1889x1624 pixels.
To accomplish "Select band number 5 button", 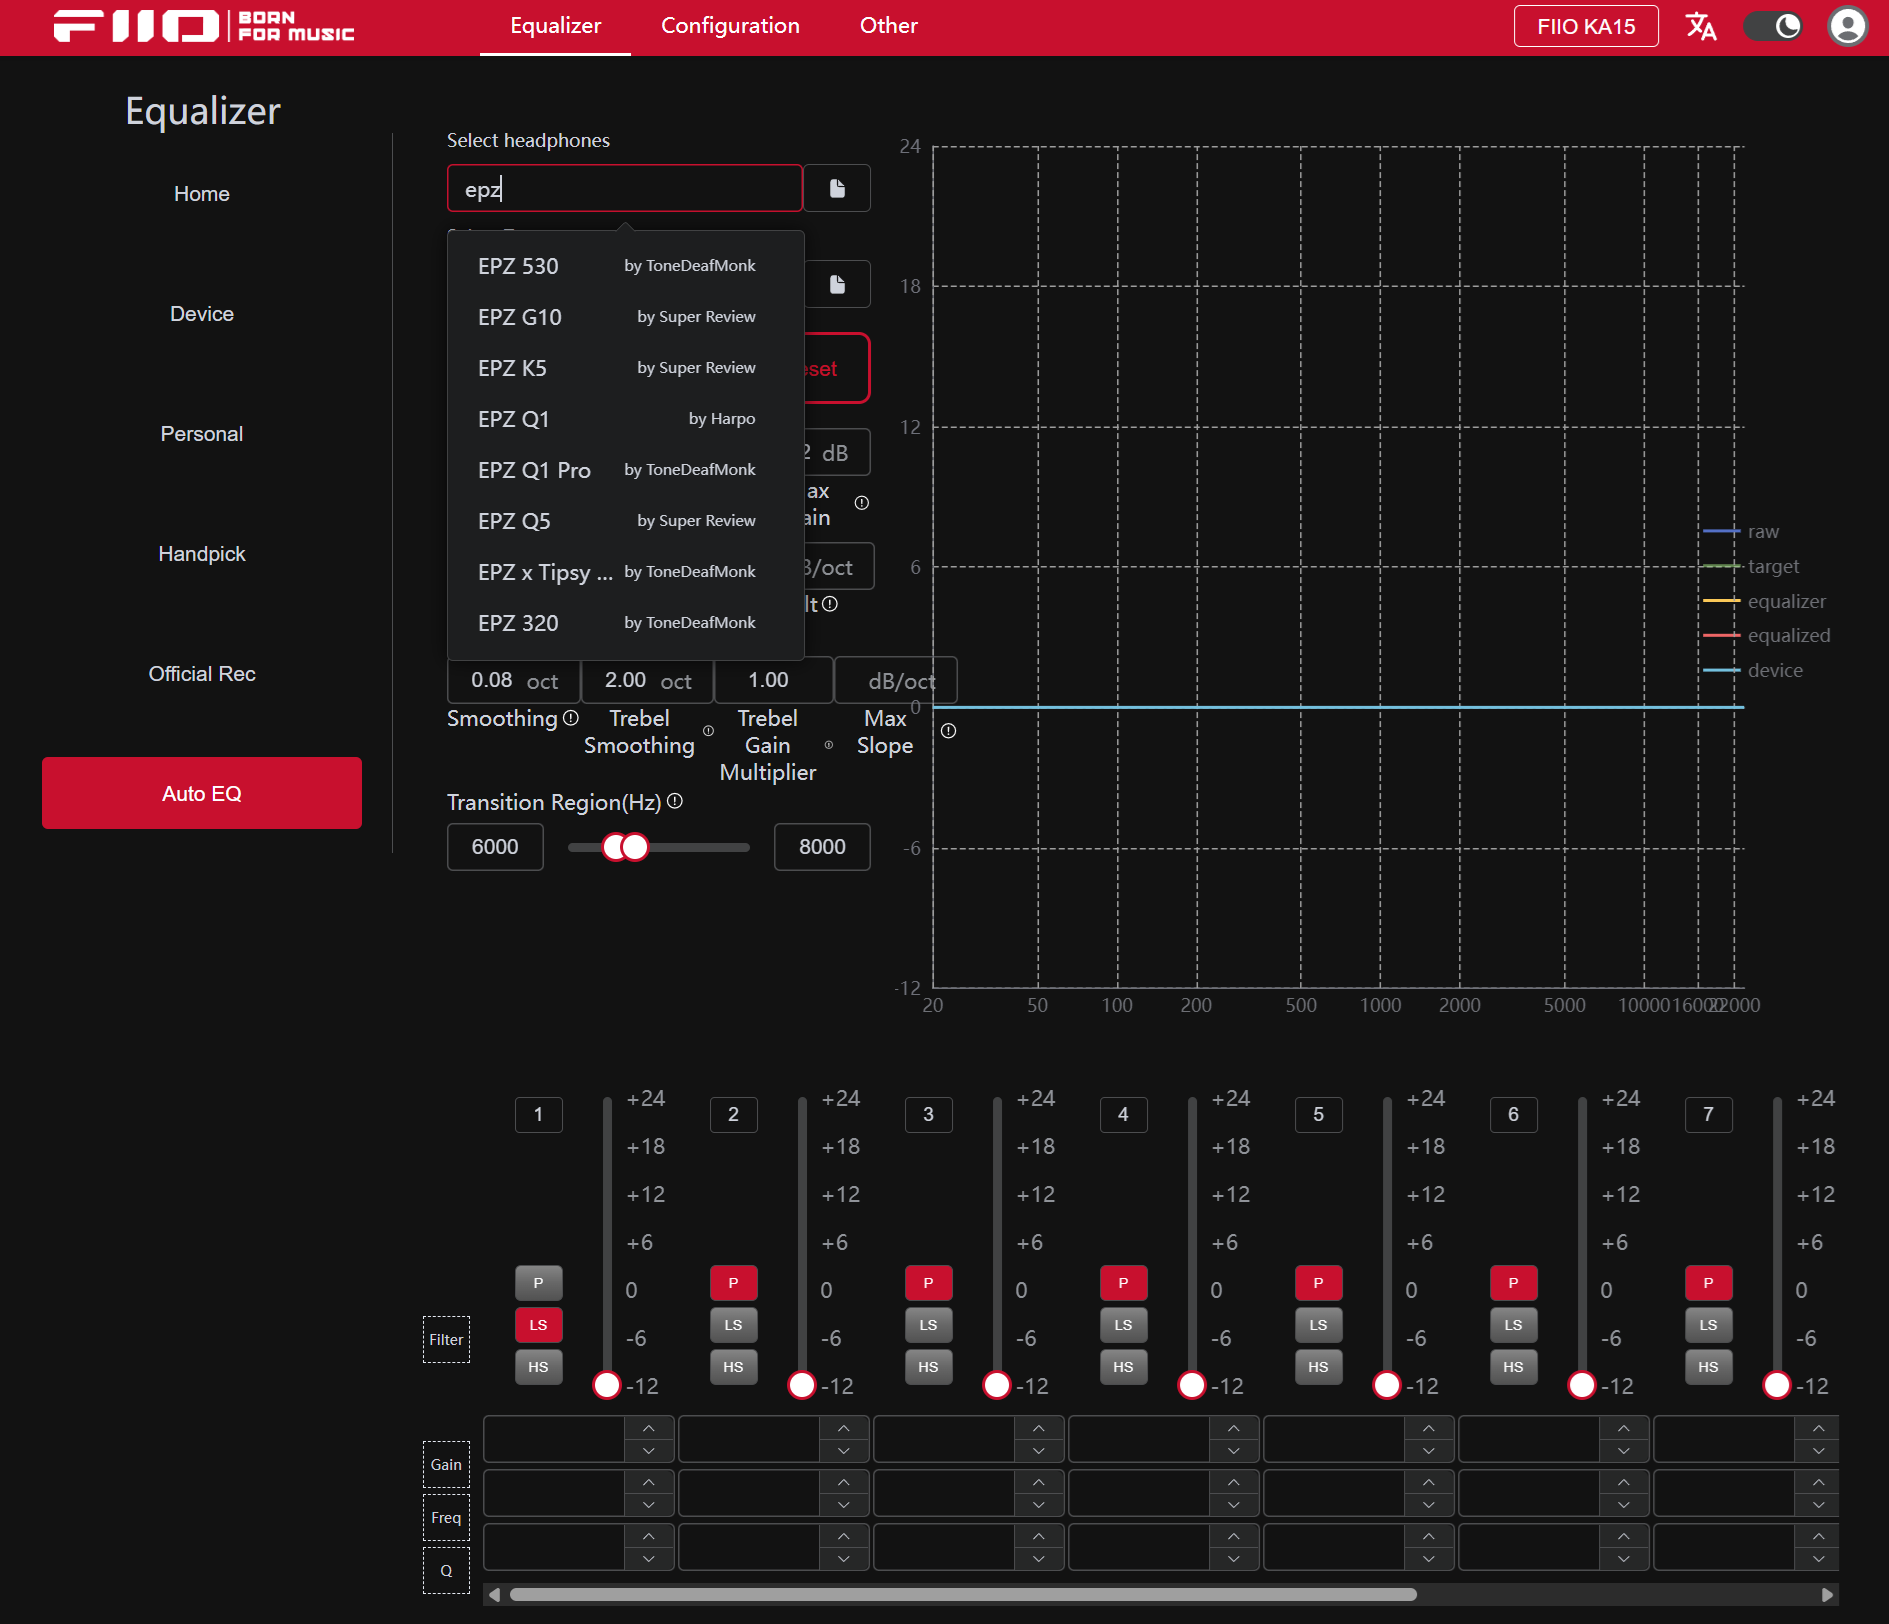I will coord(1318,1115).
